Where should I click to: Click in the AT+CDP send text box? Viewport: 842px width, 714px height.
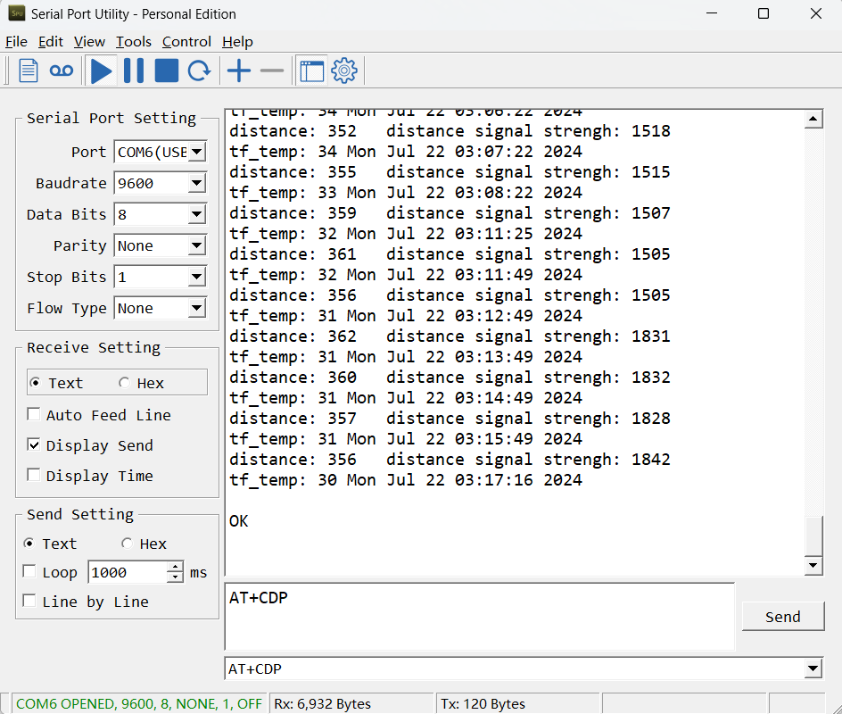[x=480, y=617]
